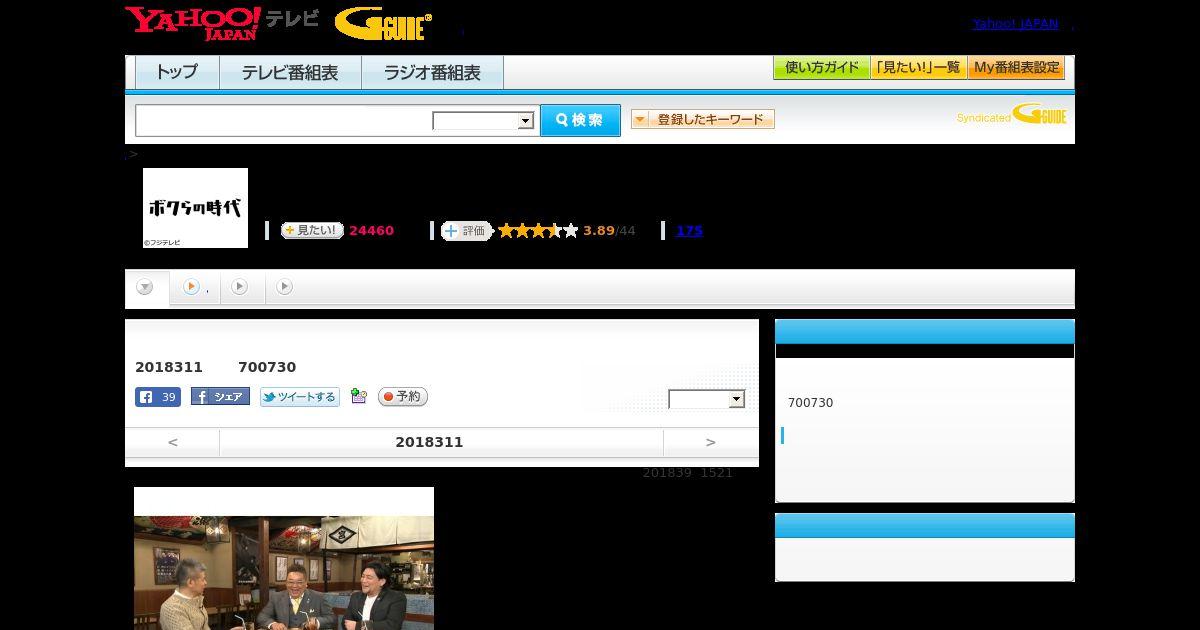
Task: Open the dropdown right of the 予約 button
Action: pos(707,399)
